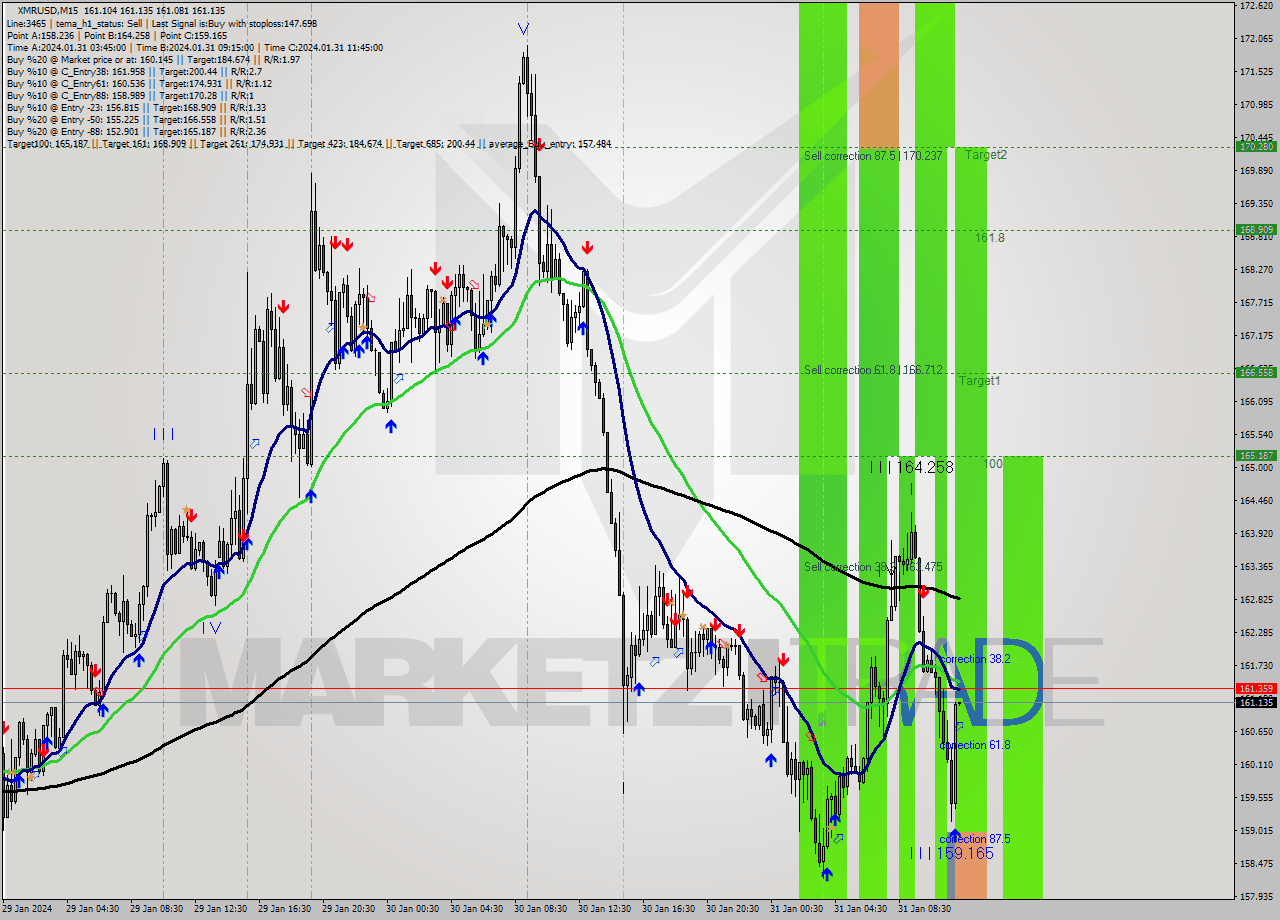
Task: Click the blue V marker above the price peak
Action: click(x=523, y=29)
